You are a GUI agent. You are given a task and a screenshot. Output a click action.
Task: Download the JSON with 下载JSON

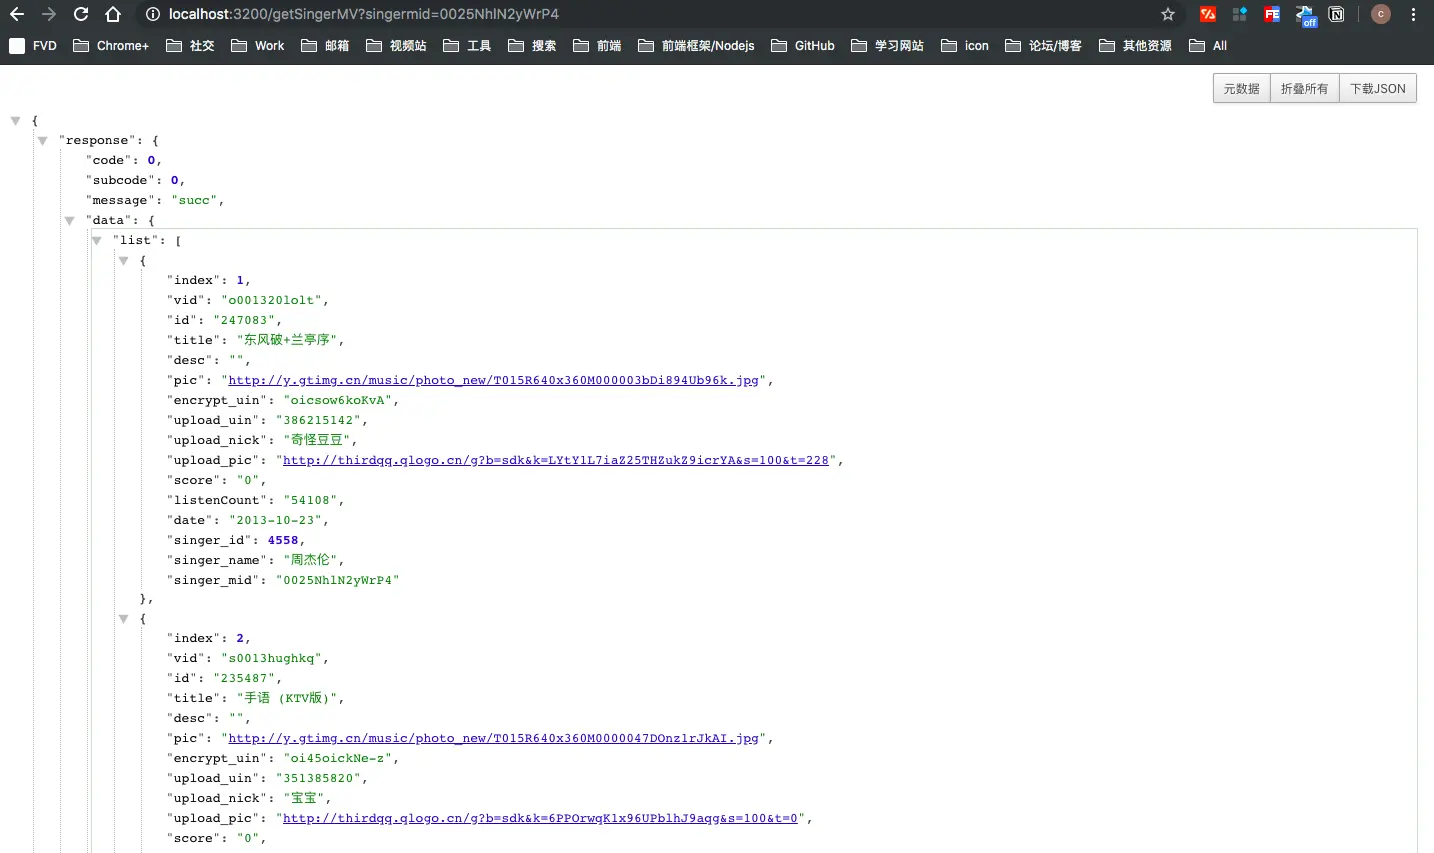tap(1378, 88)
